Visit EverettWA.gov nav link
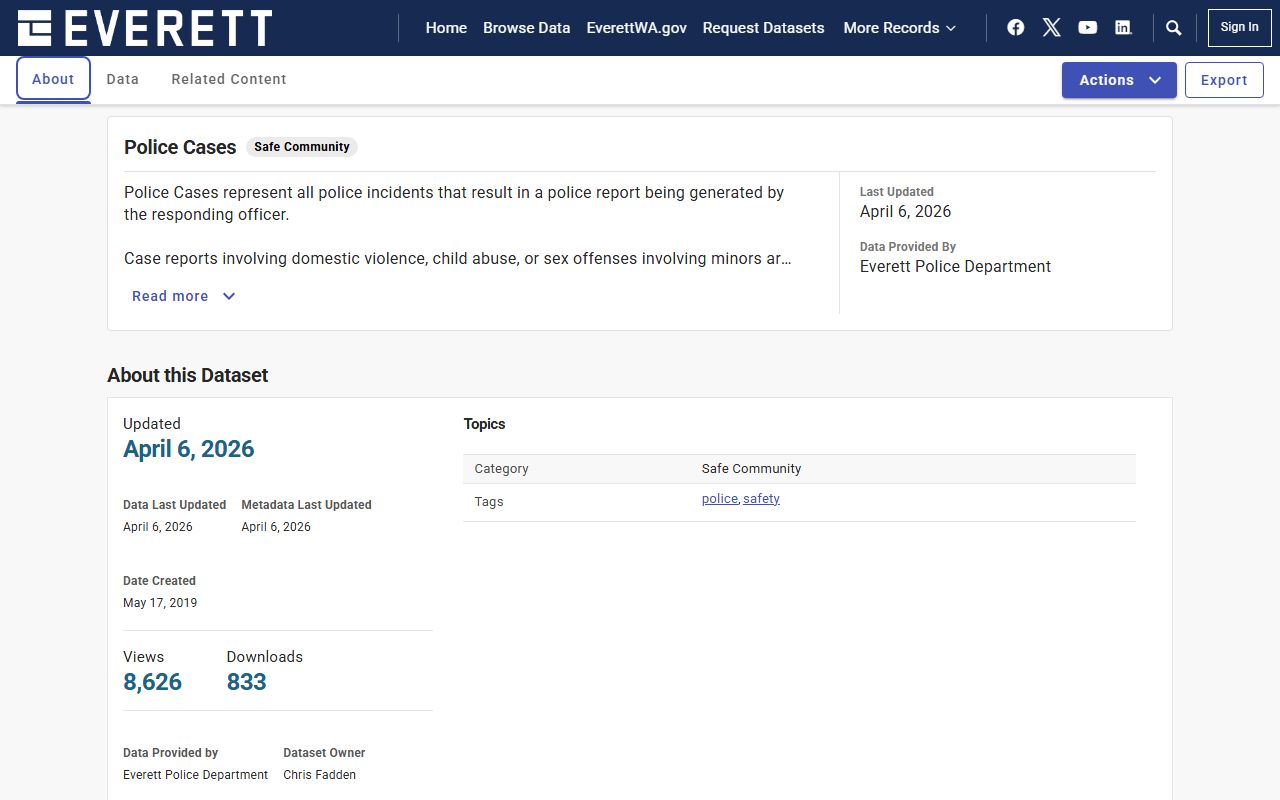The height and width of the screenshot is (800, 1280). point(636,28)
